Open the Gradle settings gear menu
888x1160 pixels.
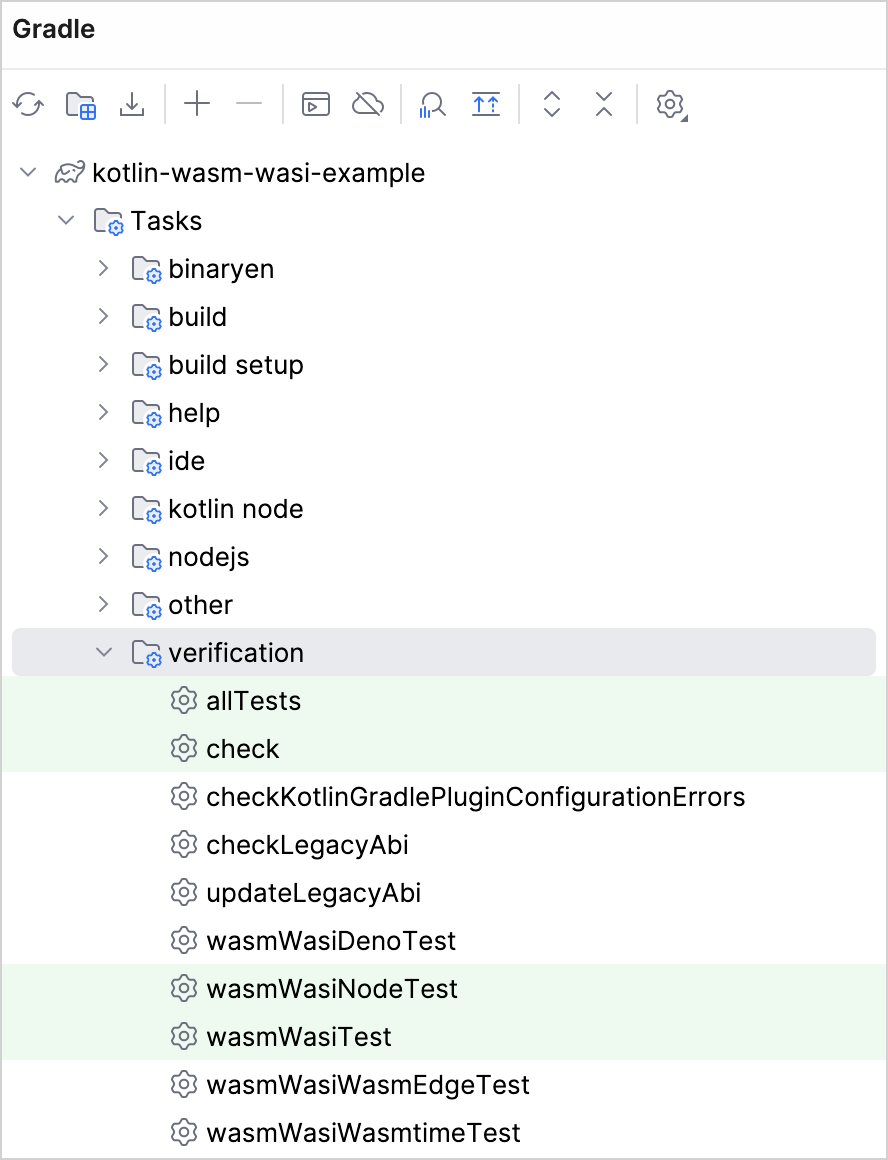click(x=670, y=104)
